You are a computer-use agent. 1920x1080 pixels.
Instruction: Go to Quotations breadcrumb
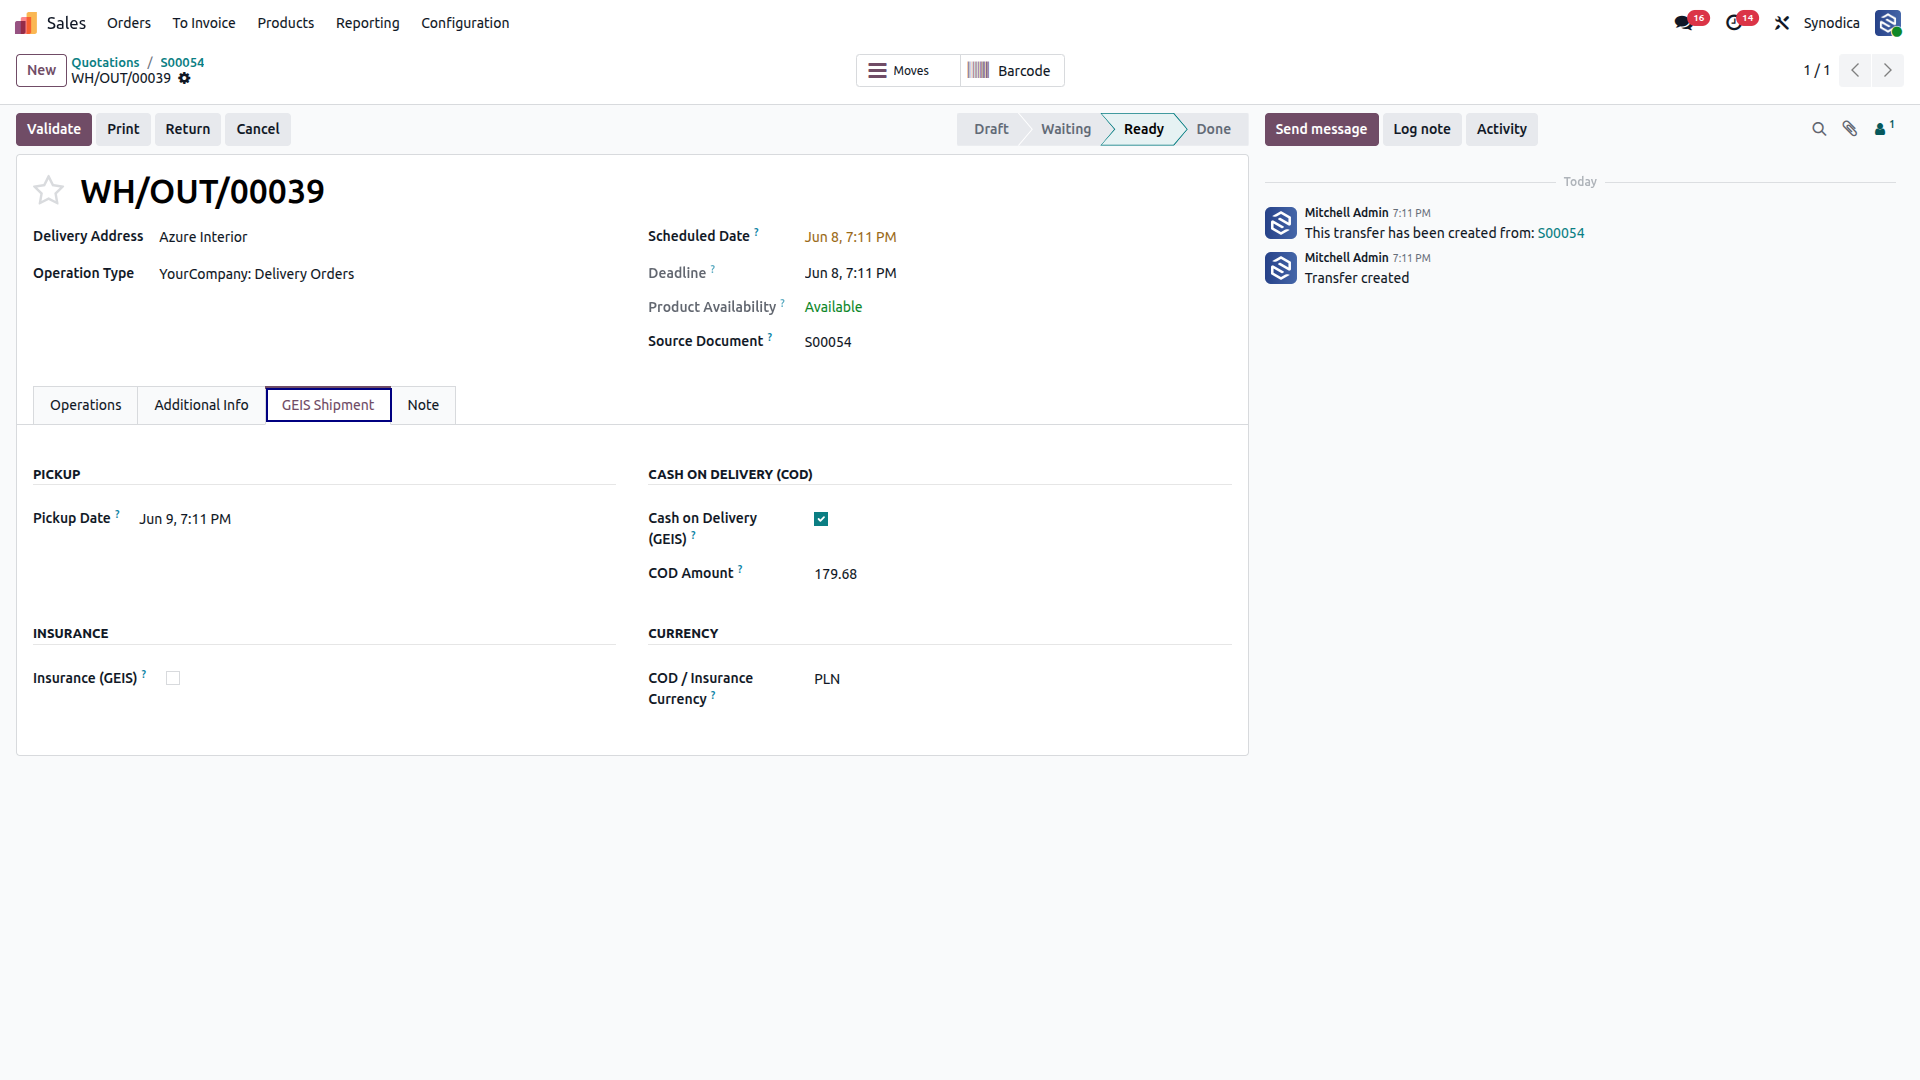(105, 62)
